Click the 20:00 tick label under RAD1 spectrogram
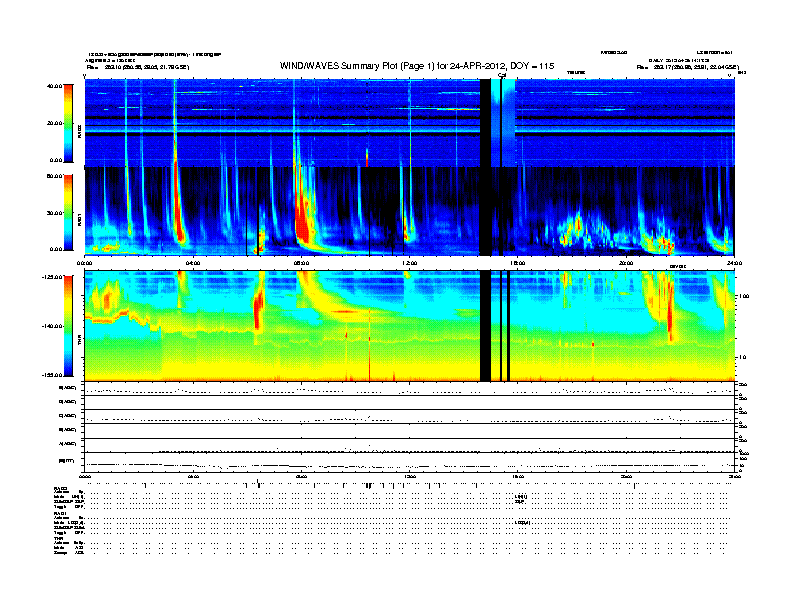Screen dimensions: 792x612 coord(626,263)
